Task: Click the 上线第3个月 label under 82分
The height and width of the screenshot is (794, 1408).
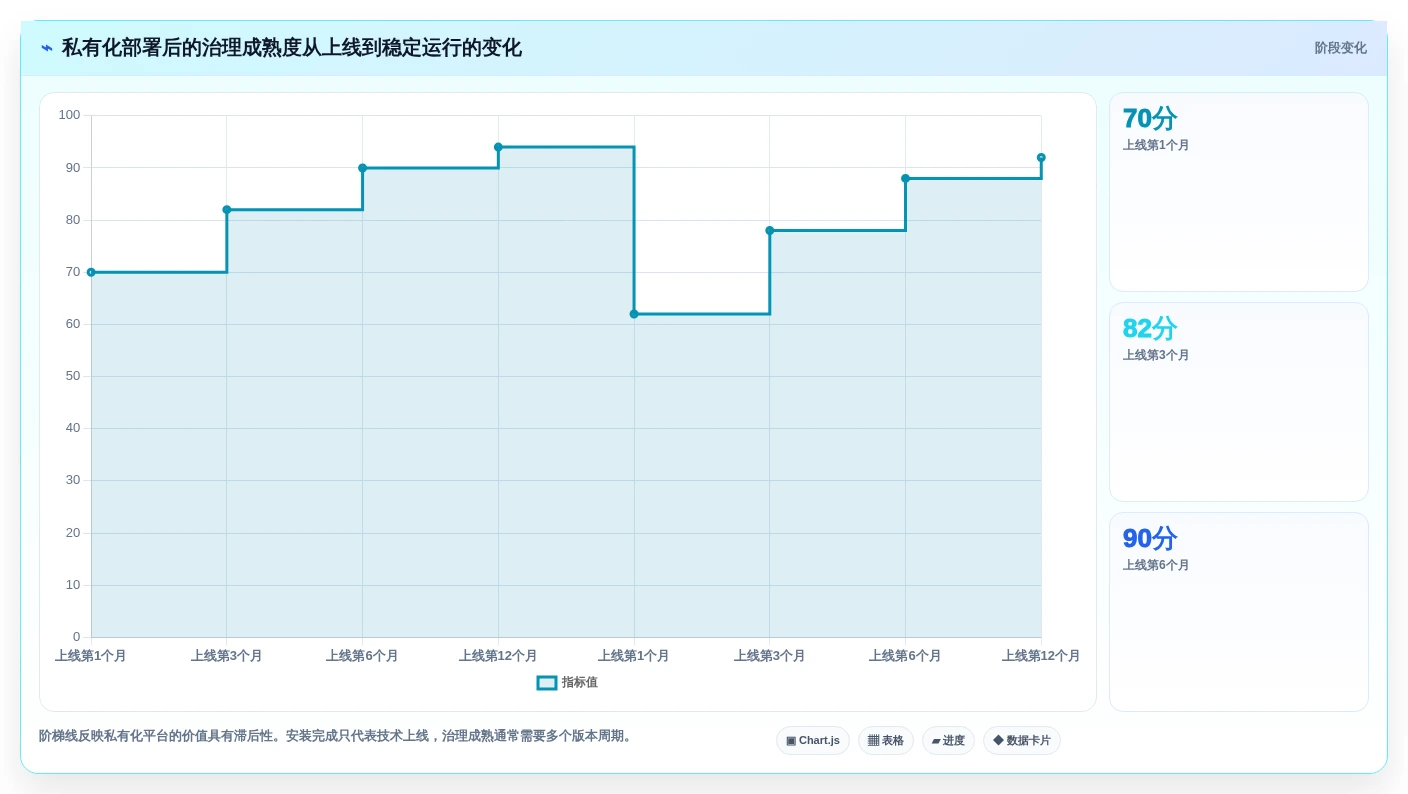Action: 1156,356
